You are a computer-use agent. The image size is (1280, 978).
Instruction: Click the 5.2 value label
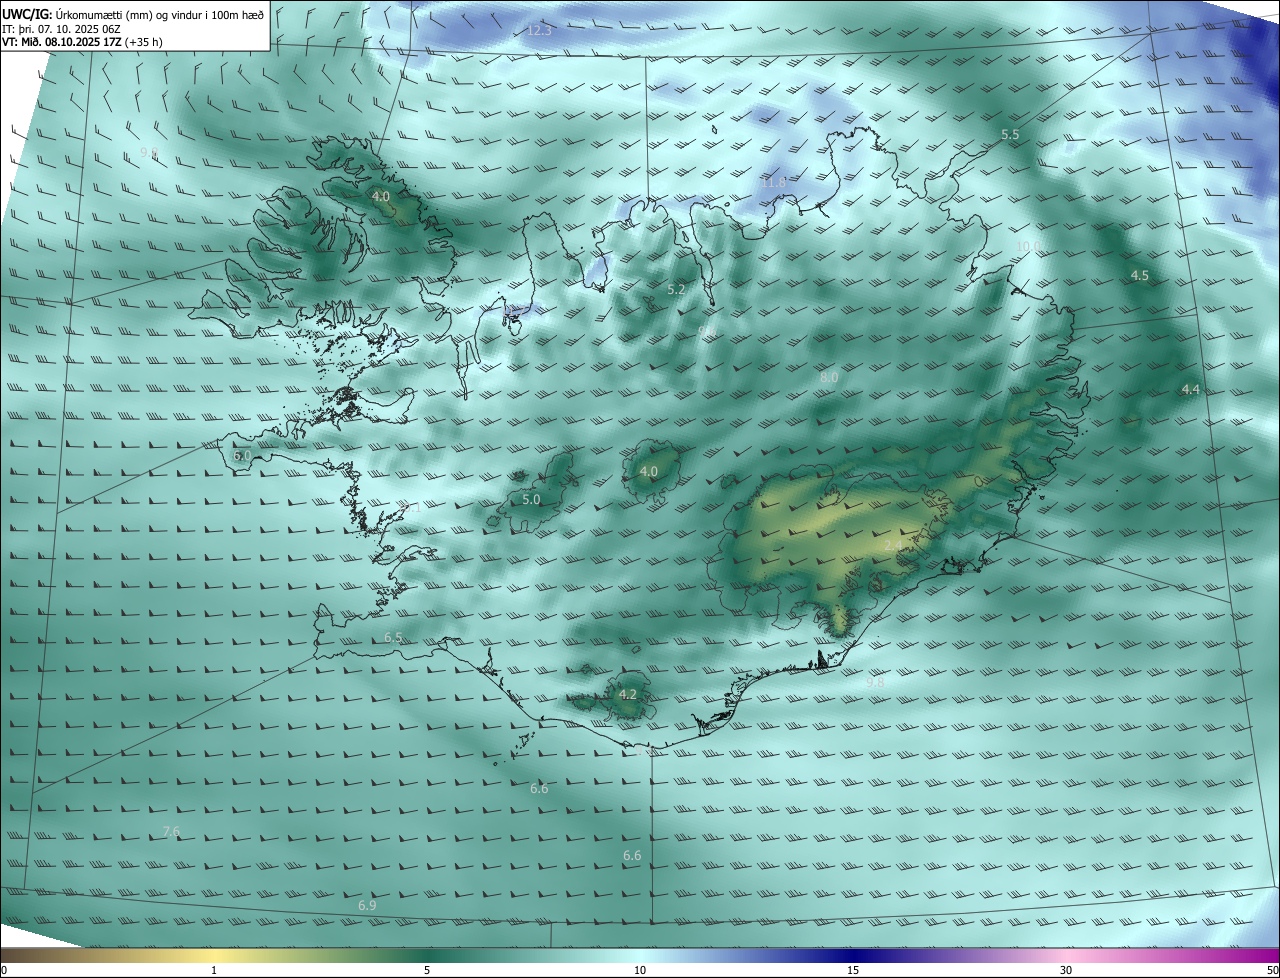click(x=676, y=290)
